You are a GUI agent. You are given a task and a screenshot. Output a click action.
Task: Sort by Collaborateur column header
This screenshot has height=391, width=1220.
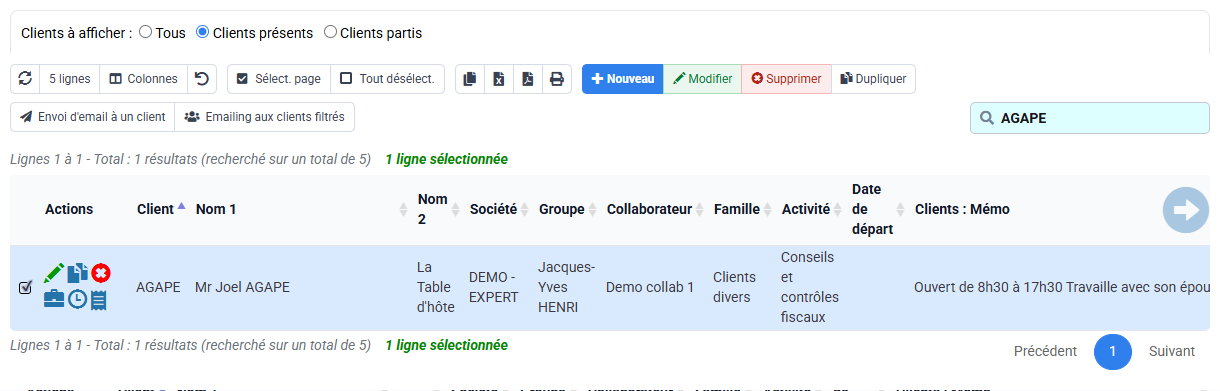click(653, 209)
